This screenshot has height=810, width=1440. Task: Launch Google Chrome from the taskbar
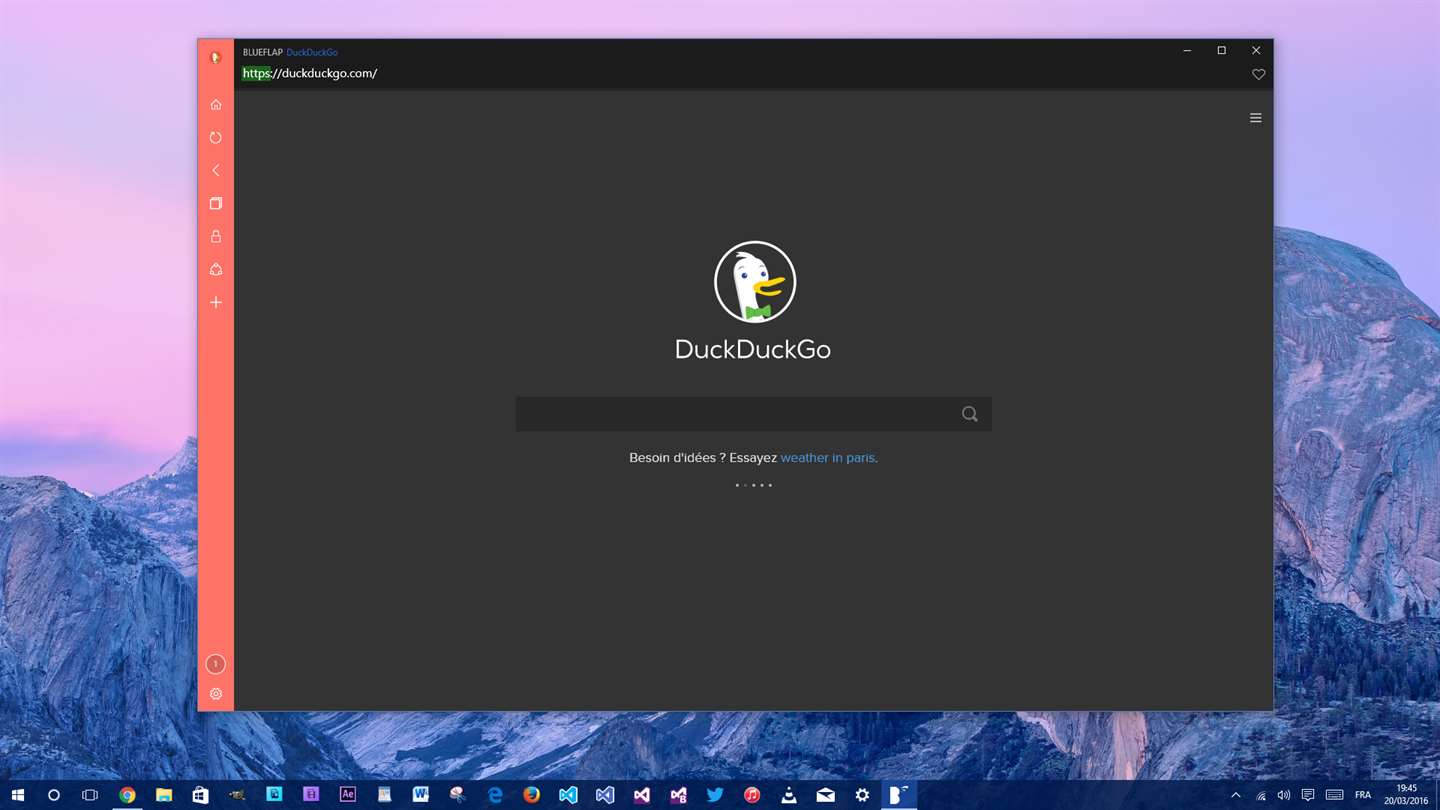127,795
